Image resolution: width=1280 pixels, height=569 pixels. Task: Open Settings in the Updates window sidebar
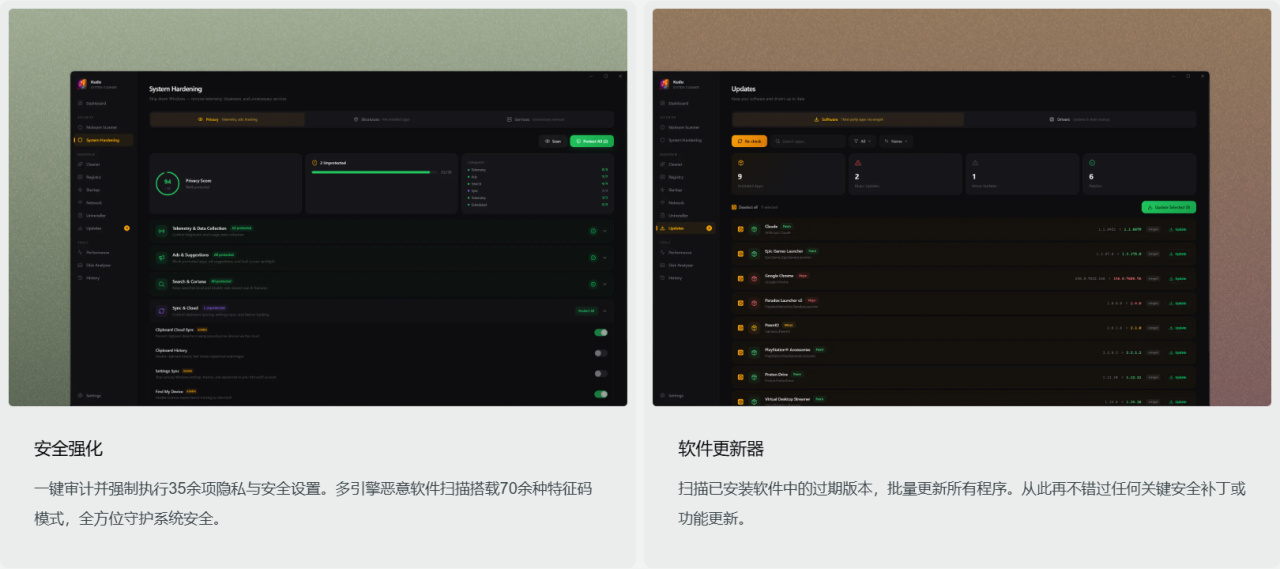(686, 396)
